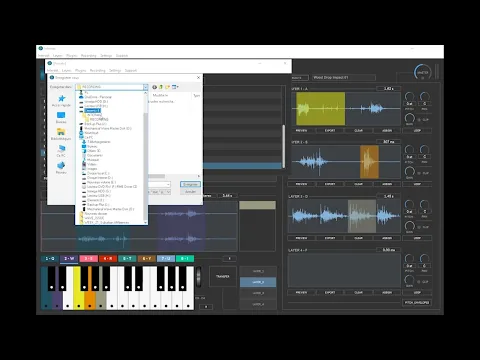
Task: Click location list scrollbar down arrow
Action: (x=145, y=222)
